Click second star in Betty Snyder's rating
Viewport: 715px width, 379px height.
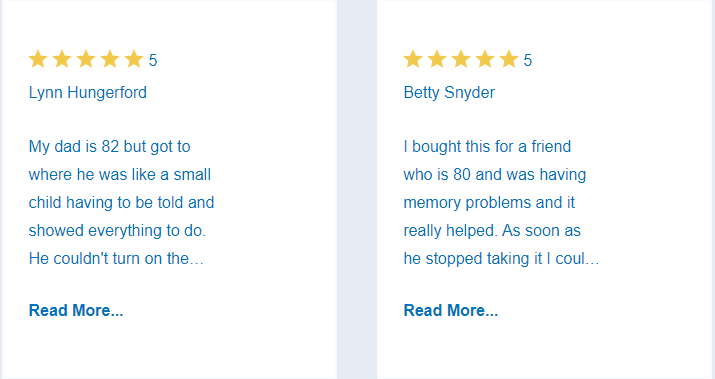[x=437, y=59]
